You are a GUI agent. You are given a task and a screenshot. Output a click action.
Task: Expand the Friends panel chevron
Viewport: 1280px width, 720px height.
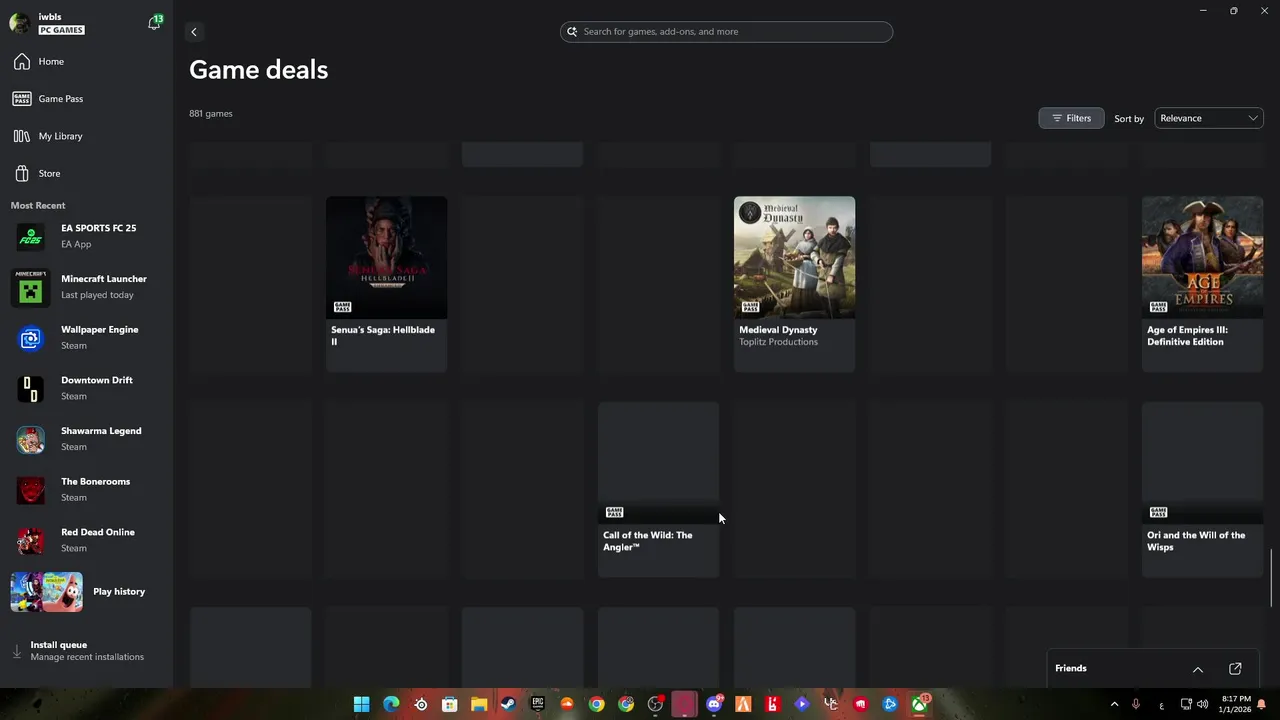point(1198,669)
